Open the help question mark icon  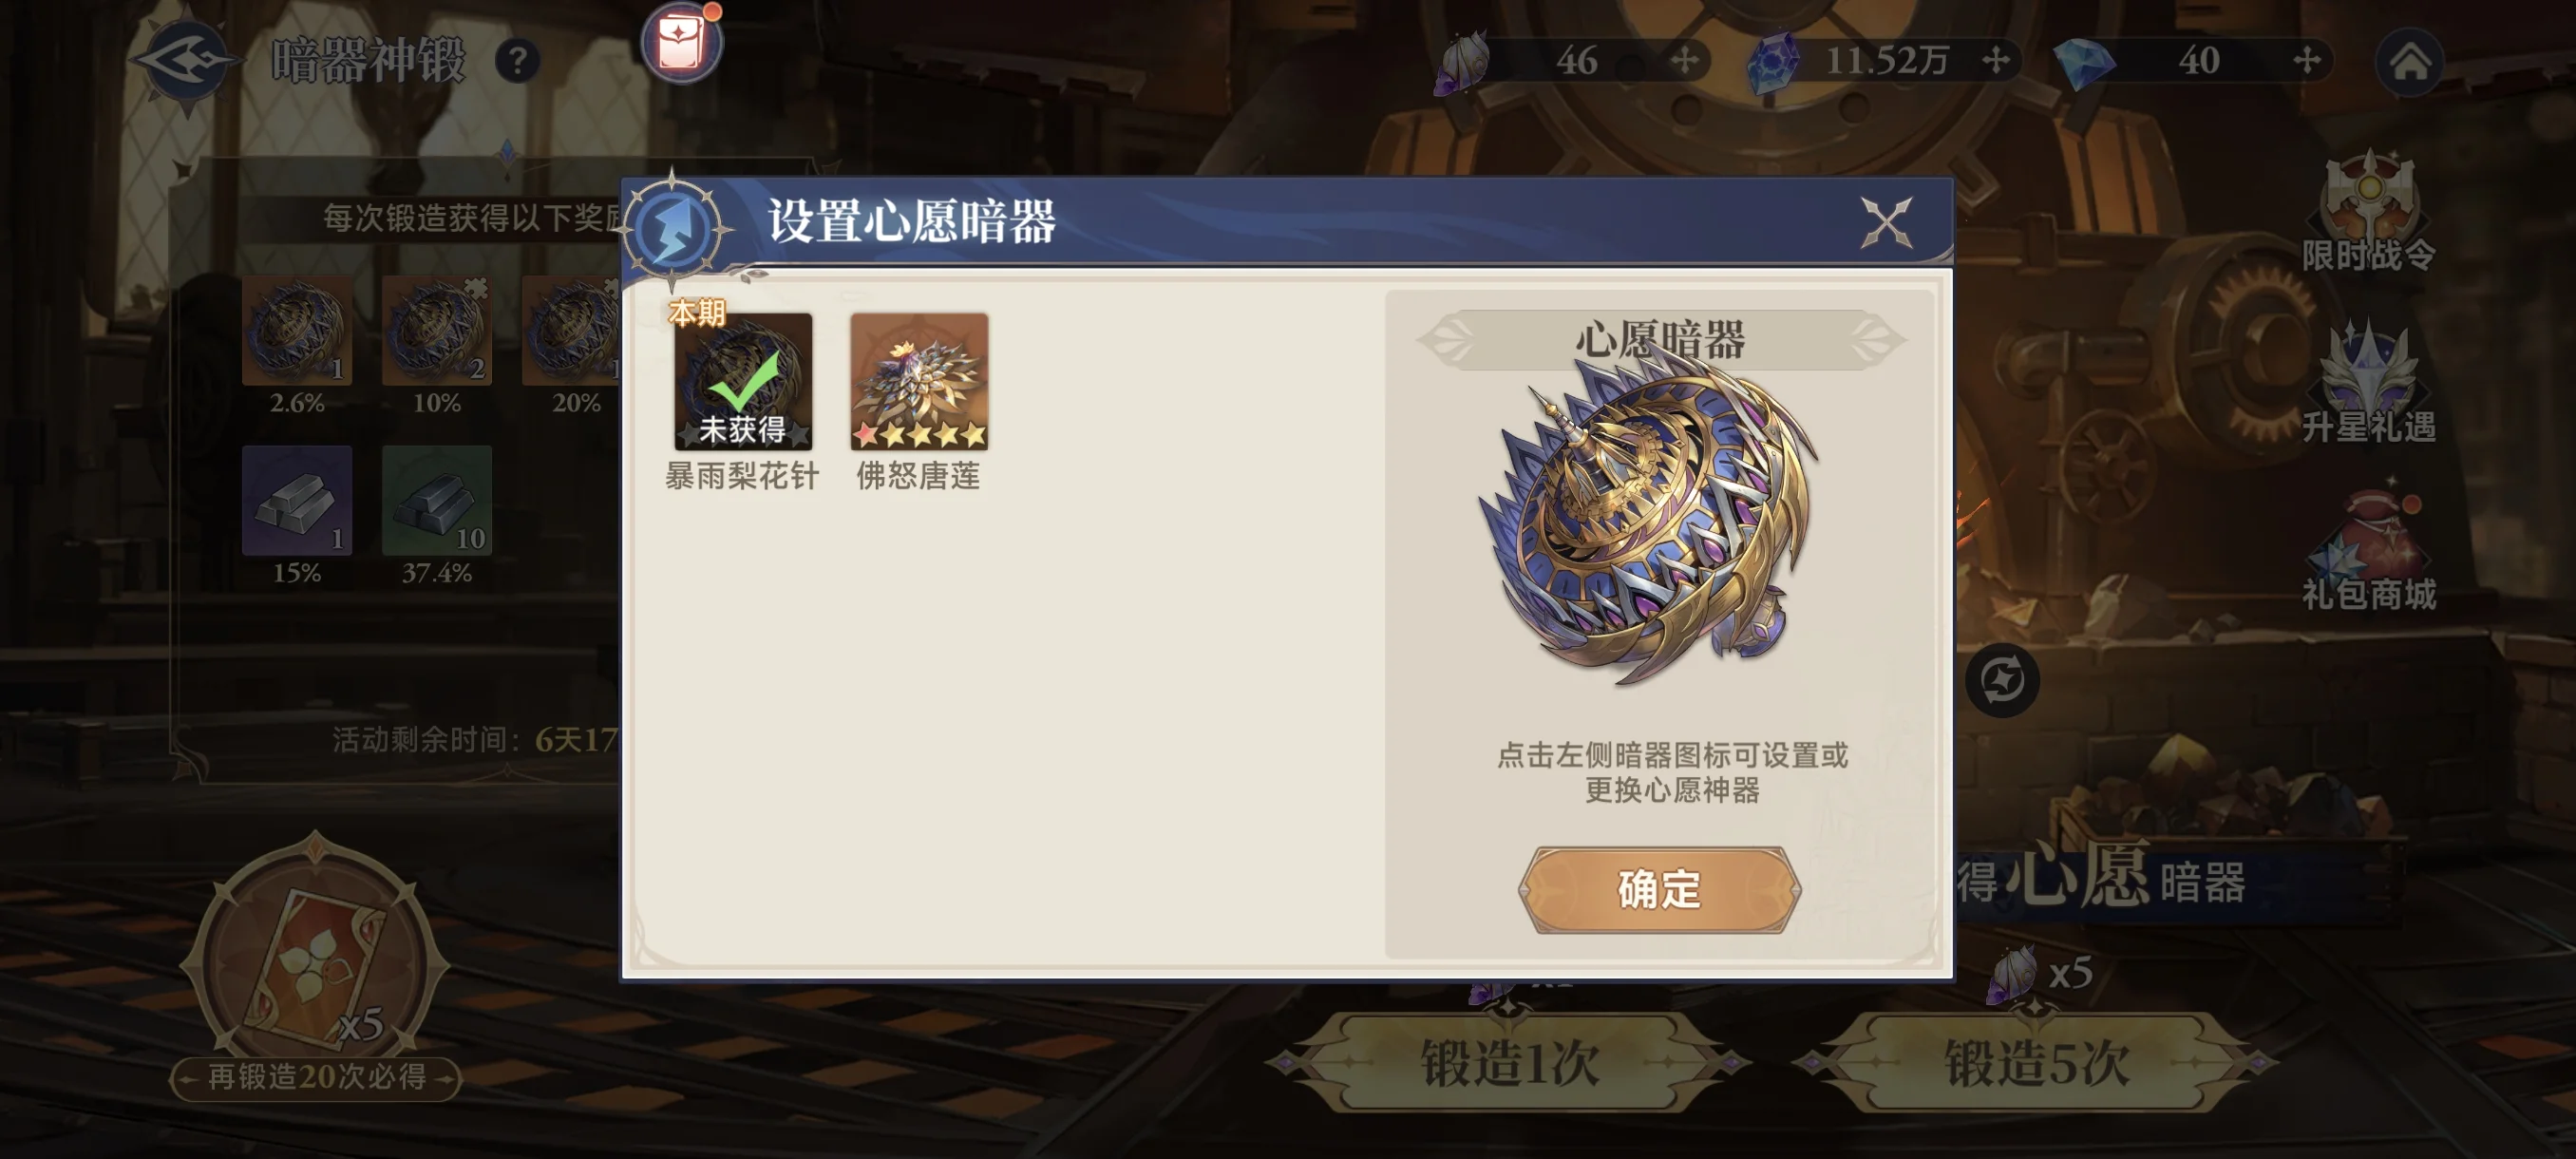[x=518, y=62]
